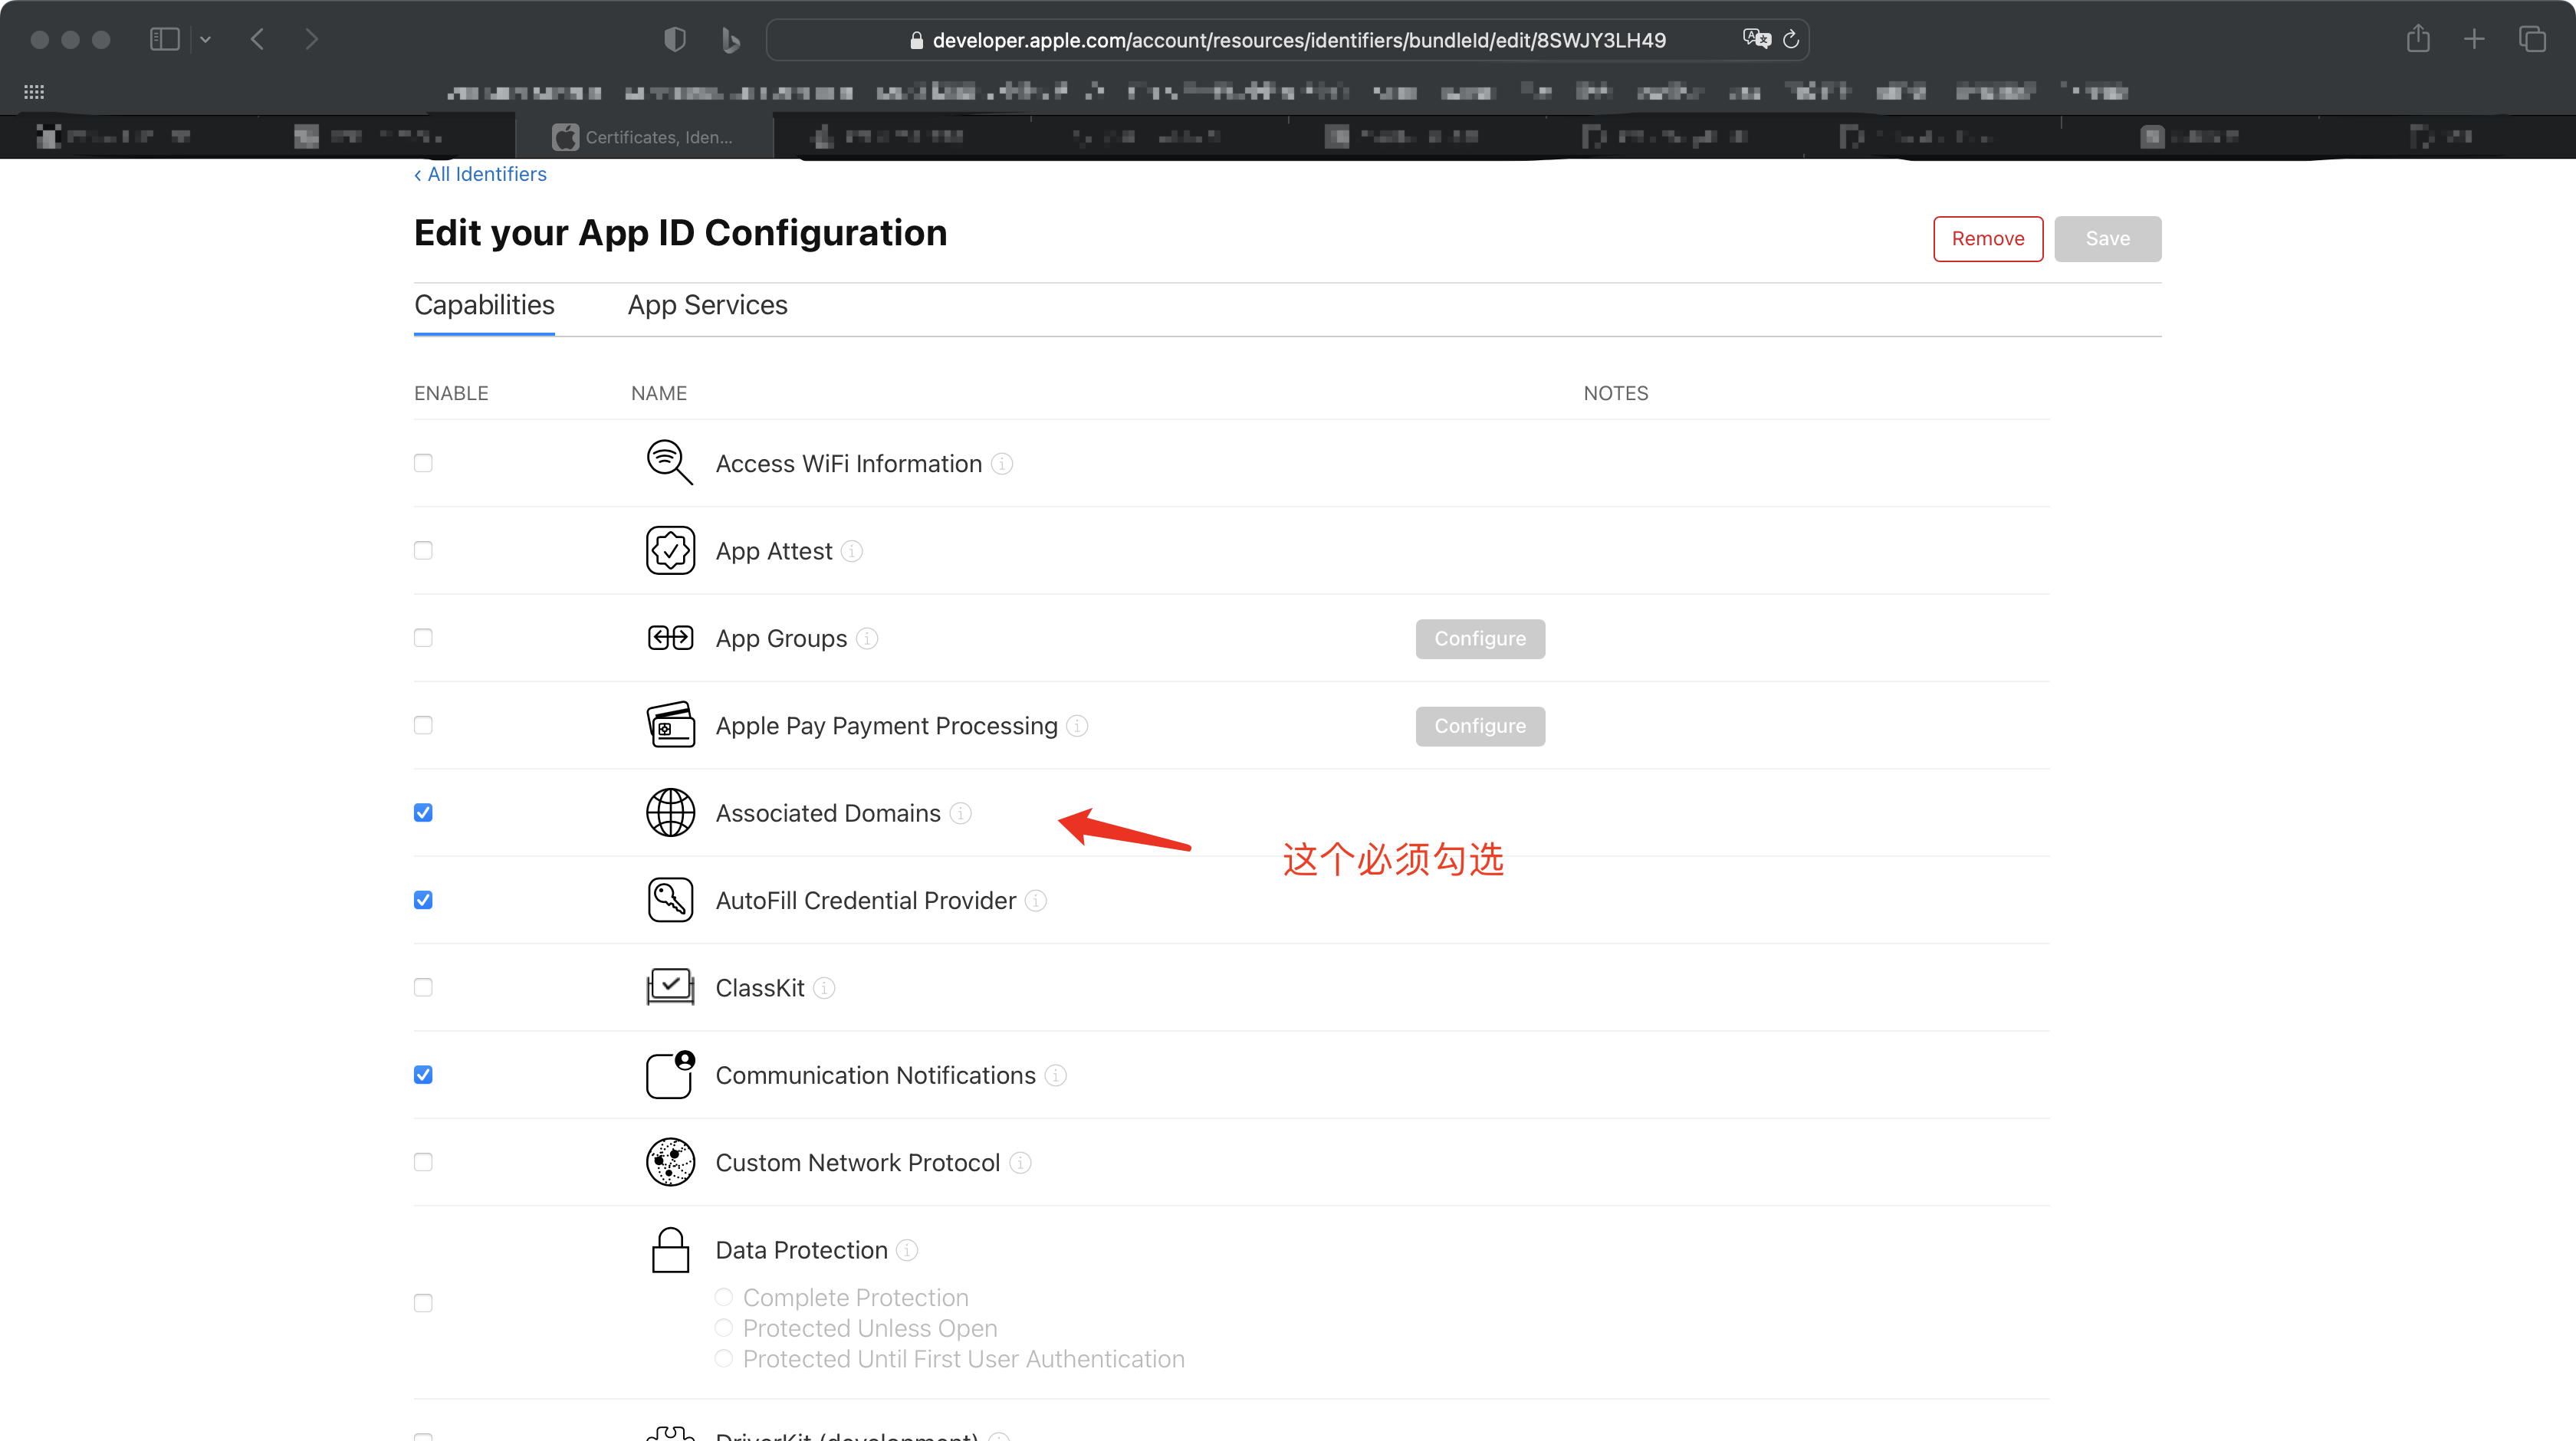Click the AutoFill Credential Provider key icon

pyautogui.click(x=670, y=900)
